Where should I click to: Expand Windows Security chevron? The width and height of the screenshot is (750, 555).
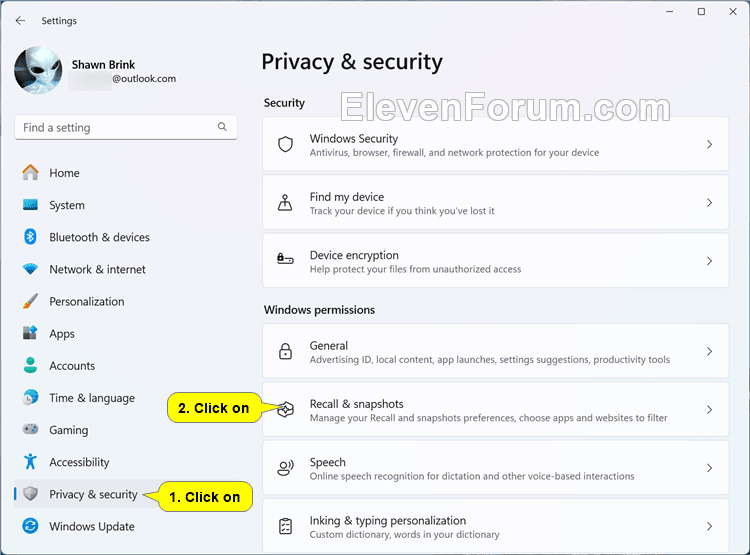click(709, 144)
